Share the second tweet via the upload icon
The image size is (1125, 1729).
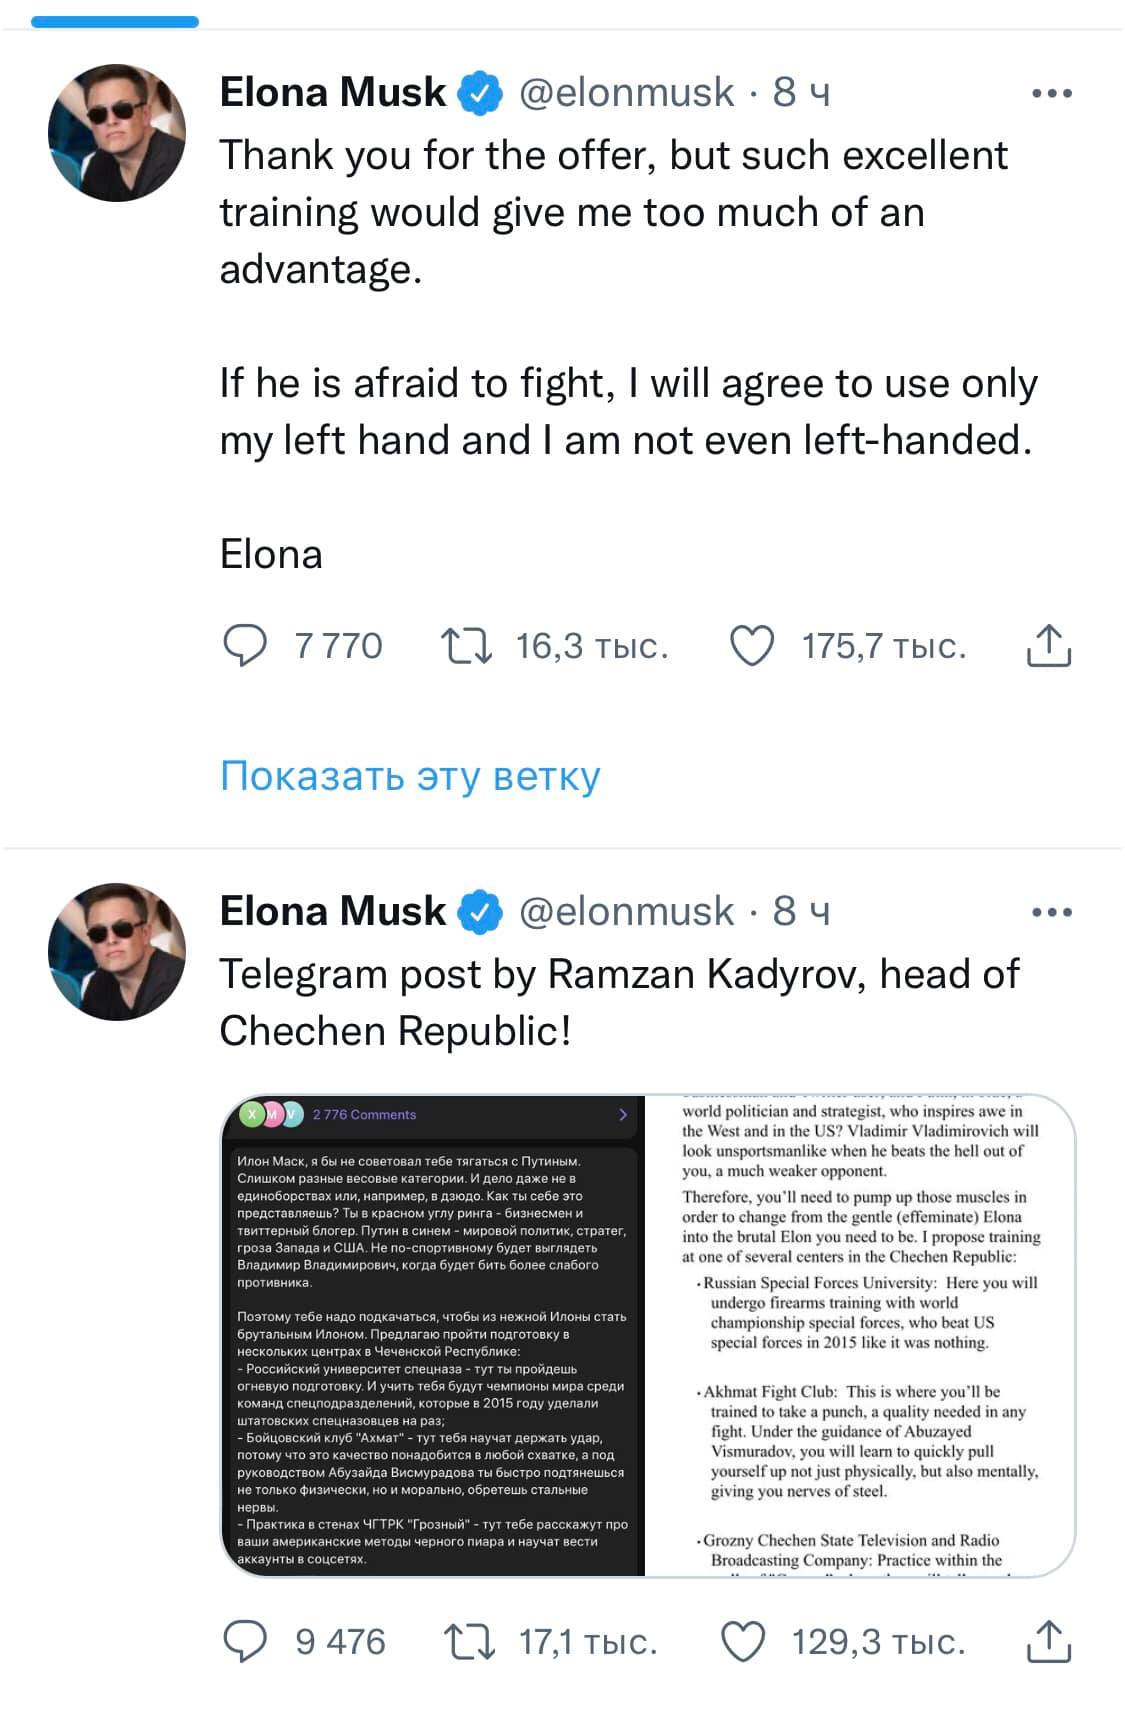1048,1641
